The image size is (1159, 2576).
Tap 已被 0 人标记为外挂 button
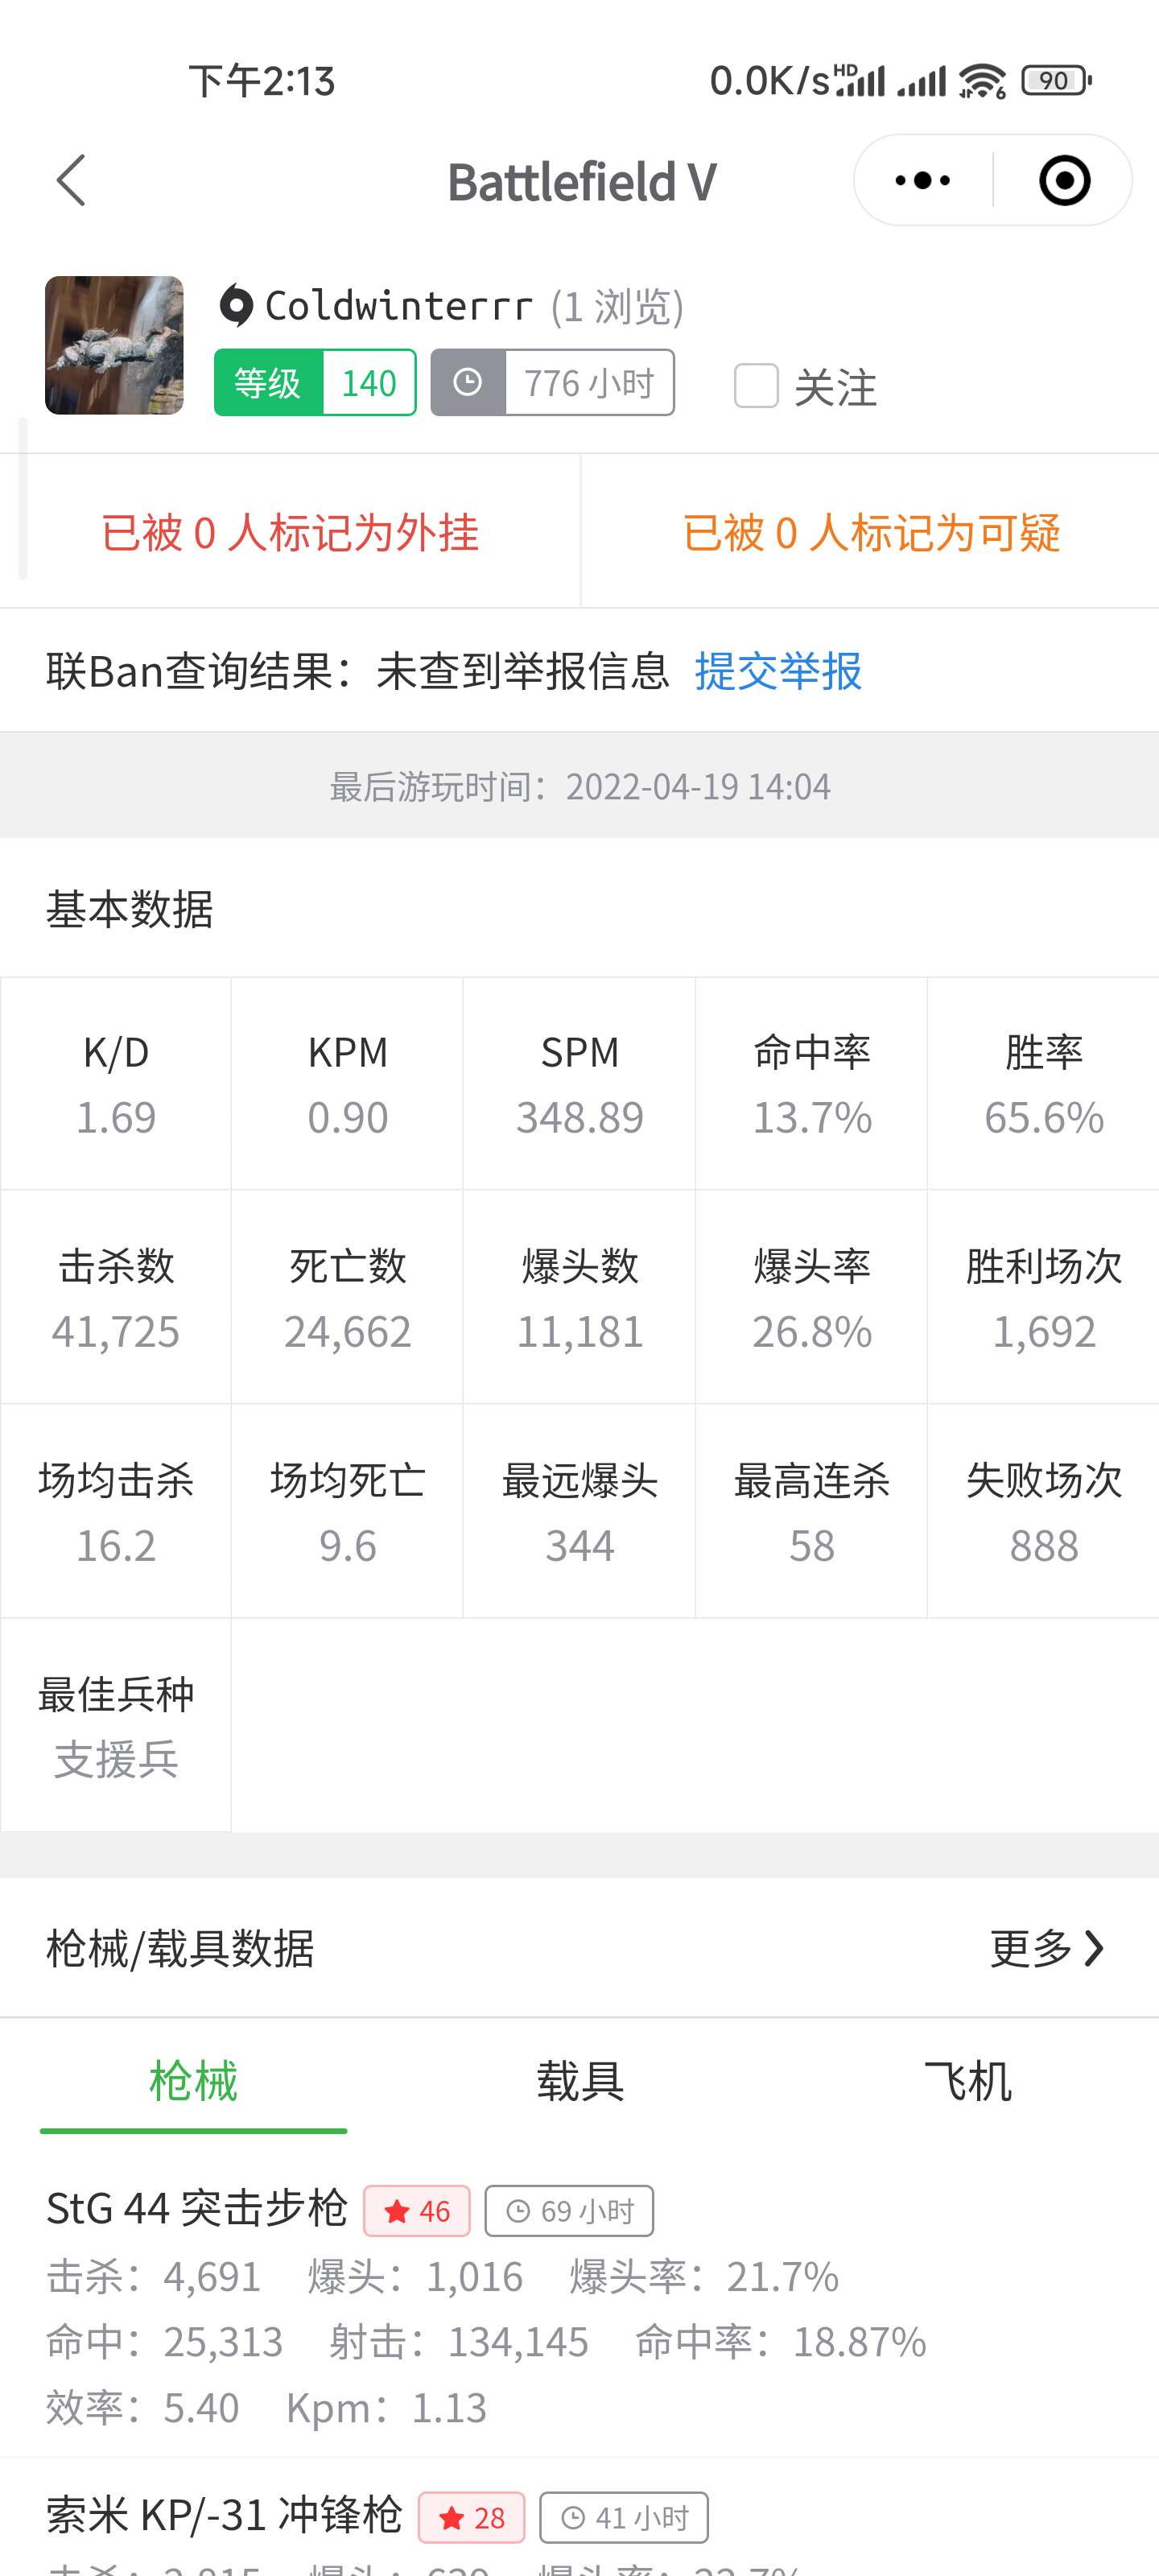coord(290,532)
